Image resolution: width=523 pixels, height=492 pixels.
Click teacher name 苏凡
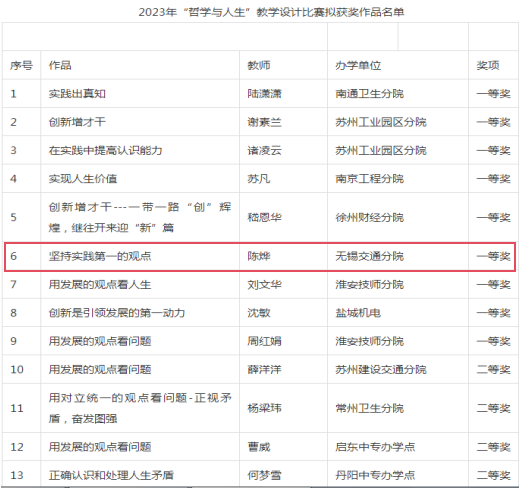259,179
